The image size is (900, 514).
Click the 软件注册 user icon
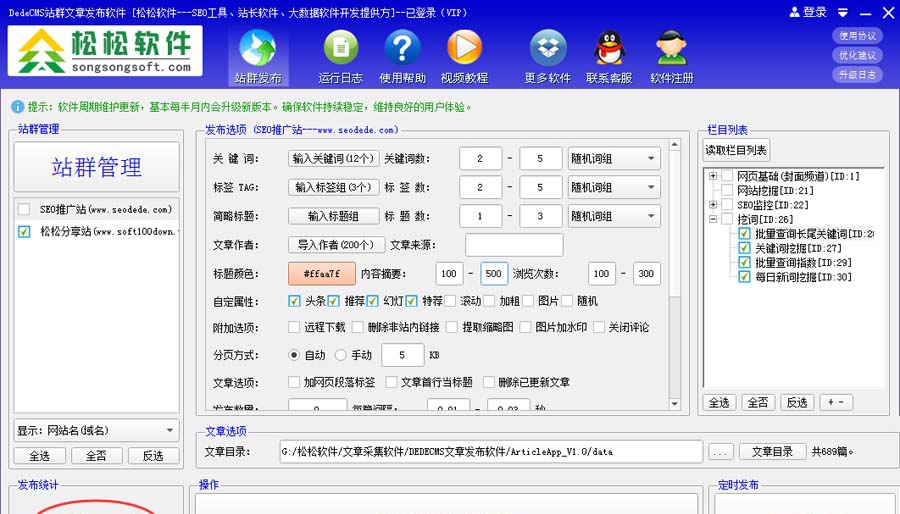(x=672, y=56)
